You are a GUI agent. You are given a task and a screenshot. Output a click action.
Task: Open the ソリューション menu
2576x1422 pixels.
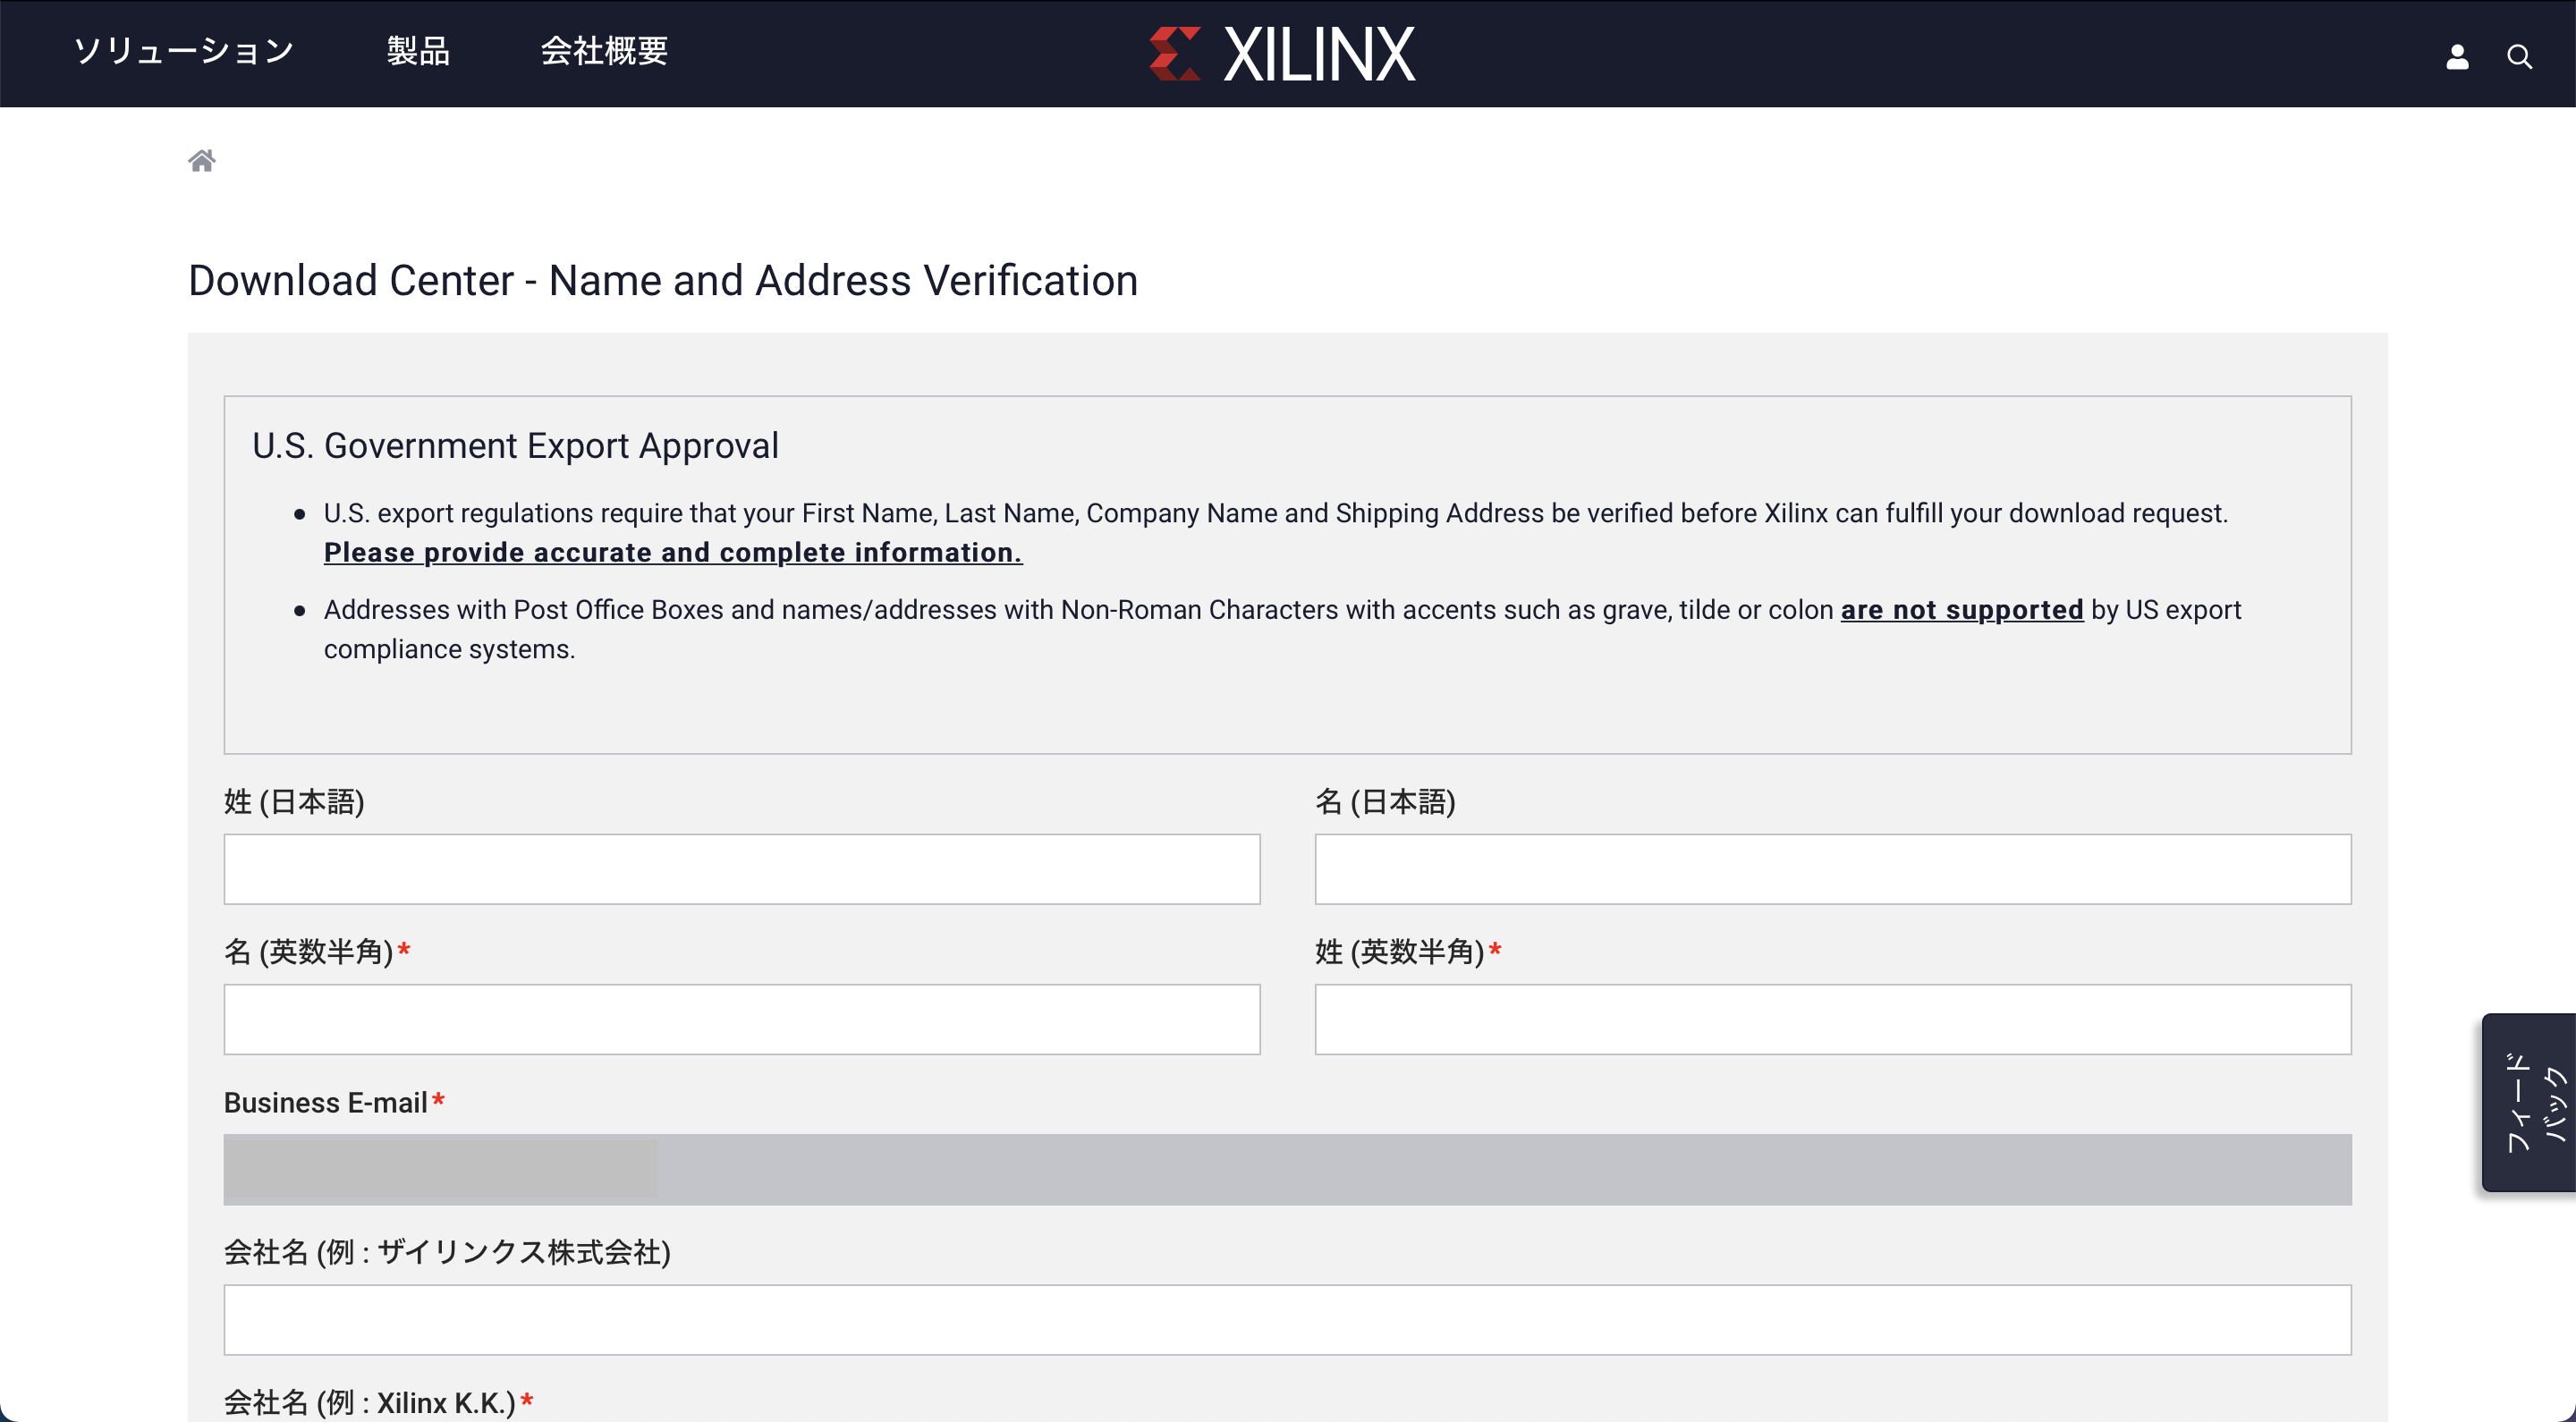pyautogui.click(x=184, y=51)
